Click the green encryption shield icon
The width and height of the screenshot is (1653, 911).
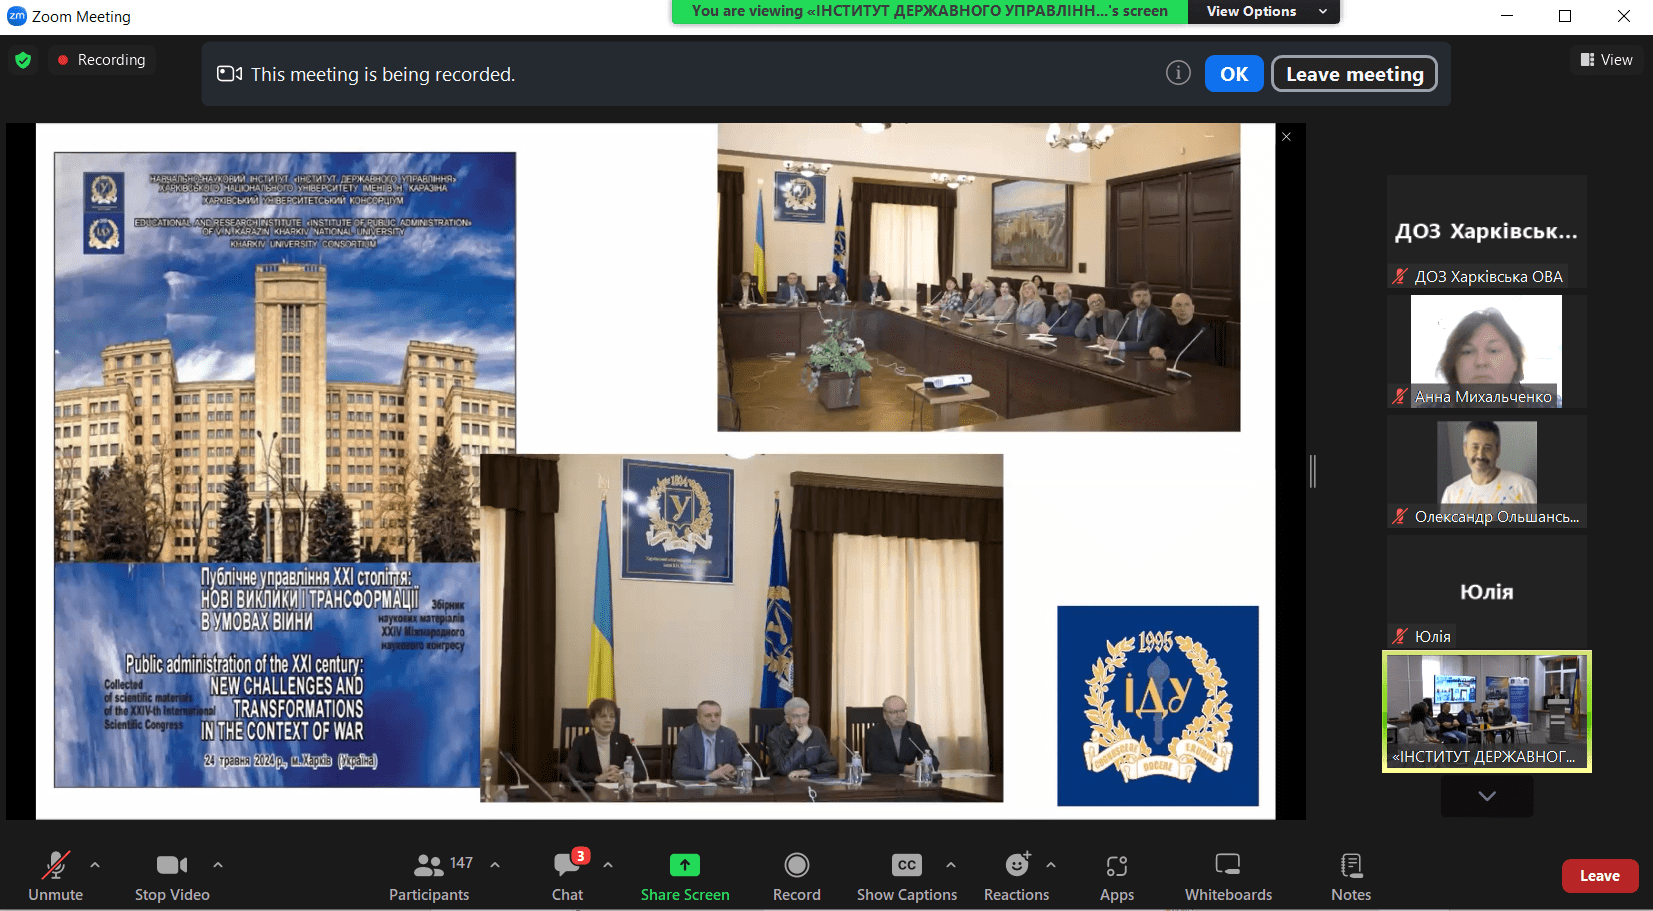click(x=23, y=60)
